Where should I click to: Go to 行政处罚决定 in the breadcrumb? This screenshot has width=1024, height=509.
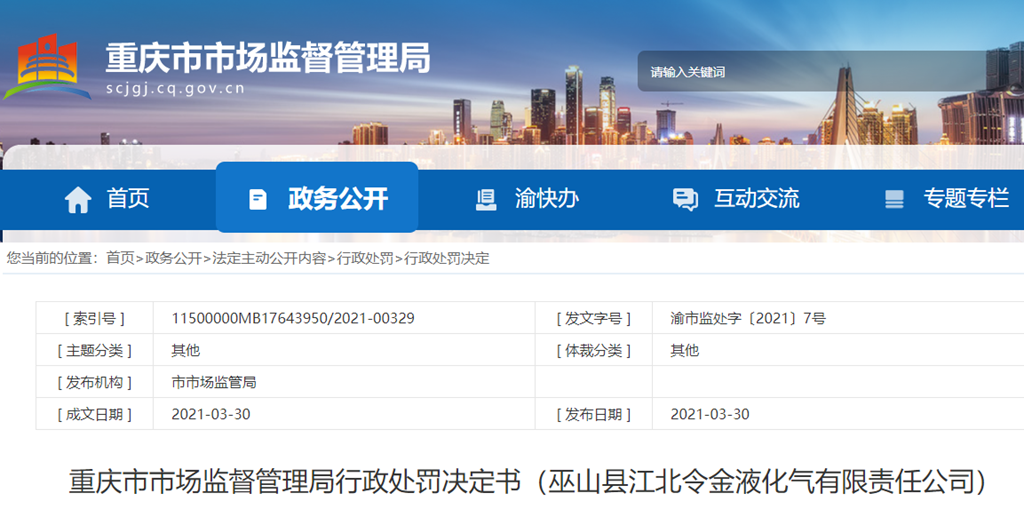pos(447,259)
